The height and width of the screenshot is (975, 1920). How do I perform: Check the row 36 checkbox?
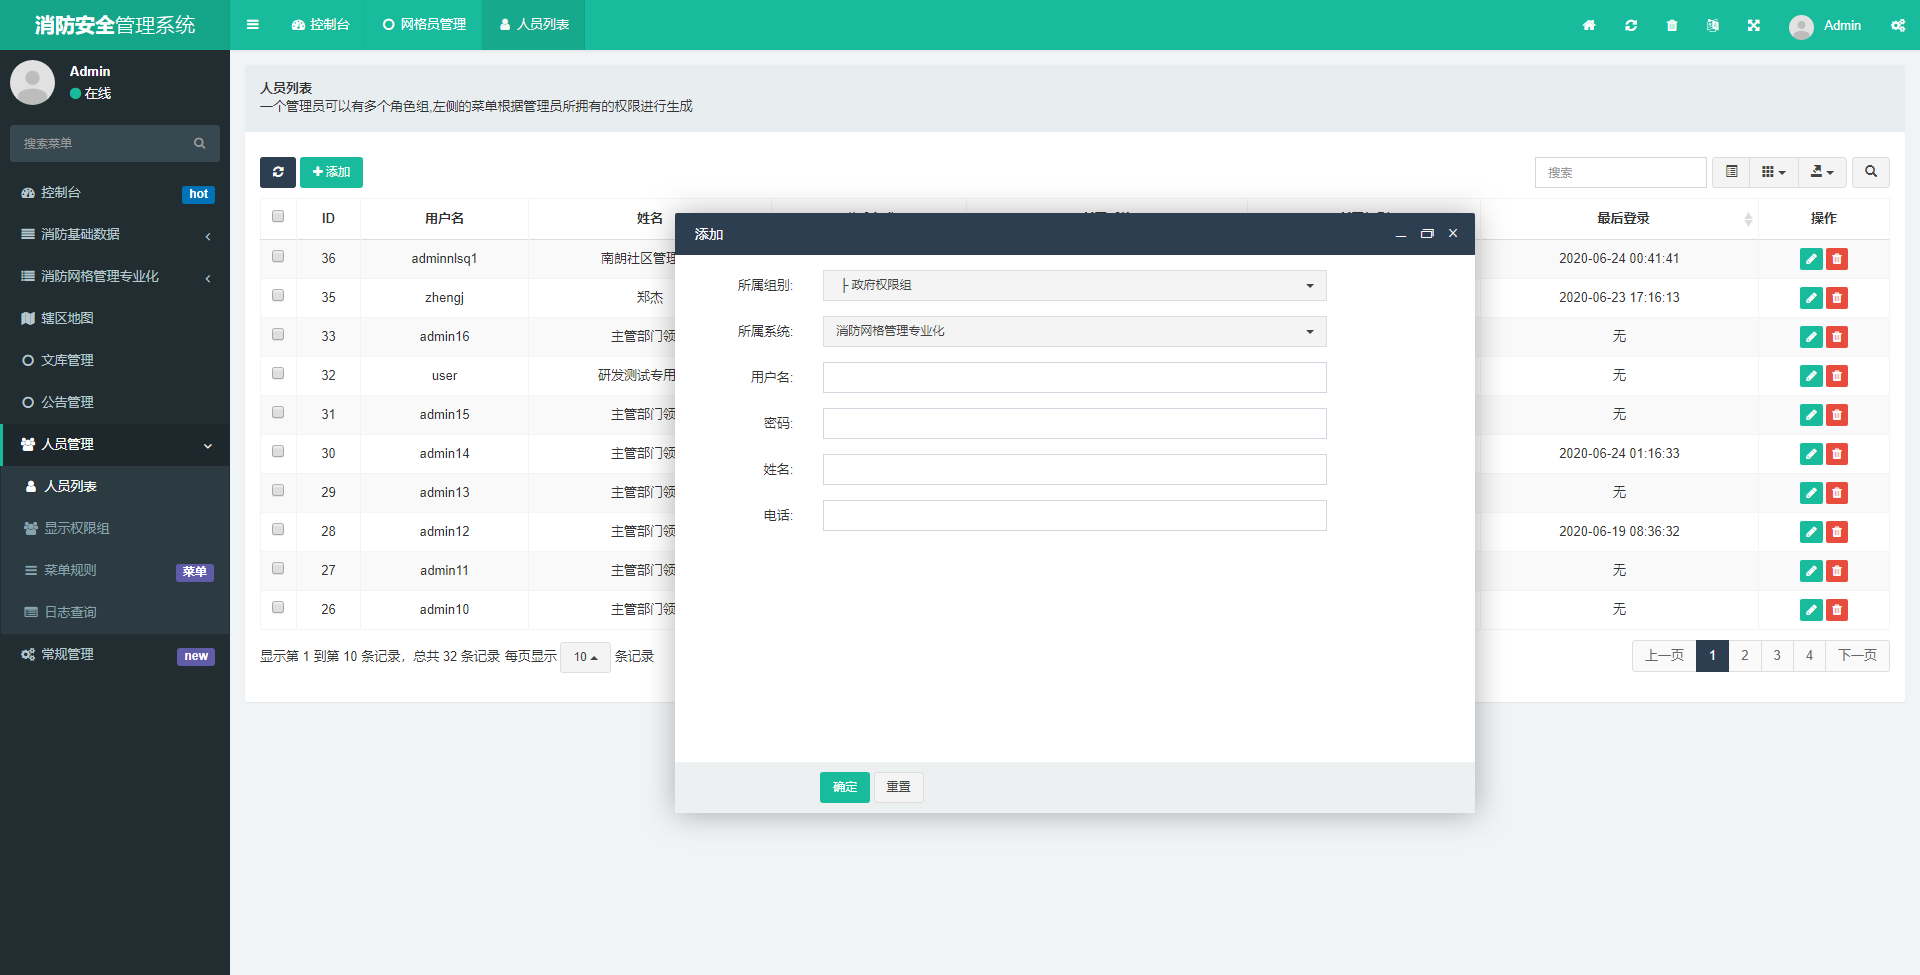coord(278,256)
